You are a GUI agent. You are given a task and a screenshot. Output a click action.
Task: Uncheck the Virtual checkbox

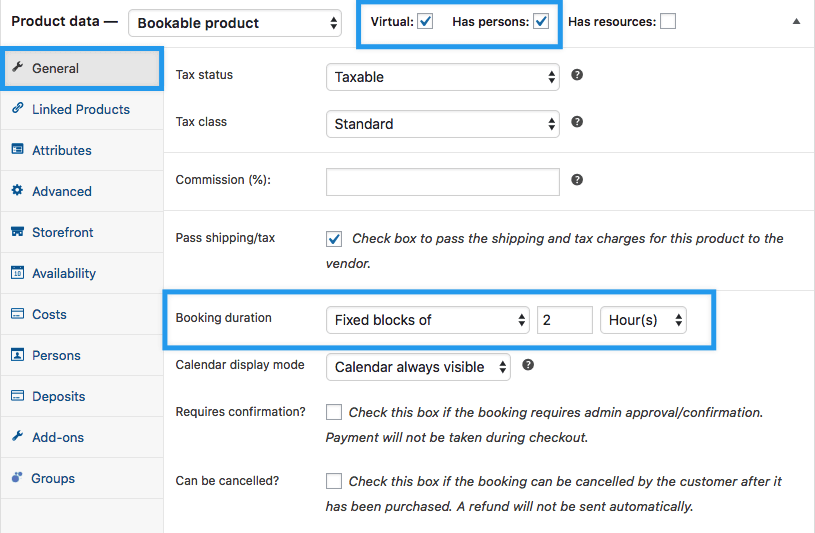tap(425, 22)
